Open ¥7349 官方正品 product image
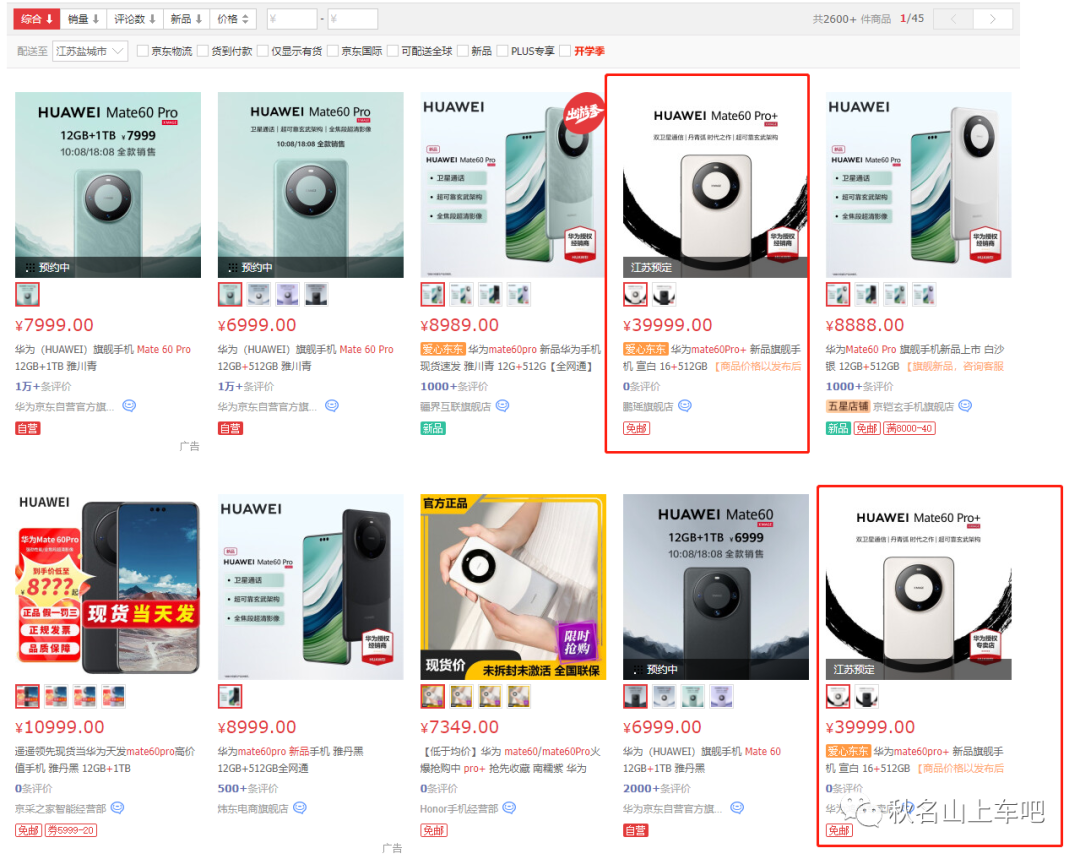1080x859 pixels. (513, 587)
